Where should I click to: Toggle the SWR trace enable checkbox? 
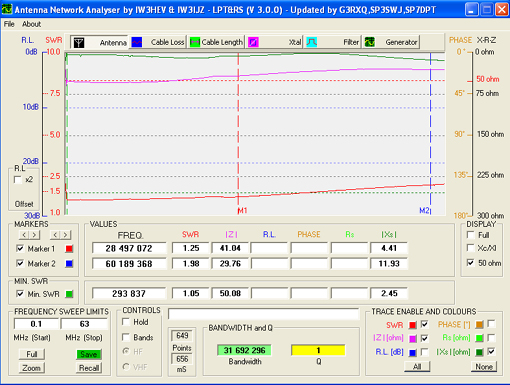tap(424, 324)
